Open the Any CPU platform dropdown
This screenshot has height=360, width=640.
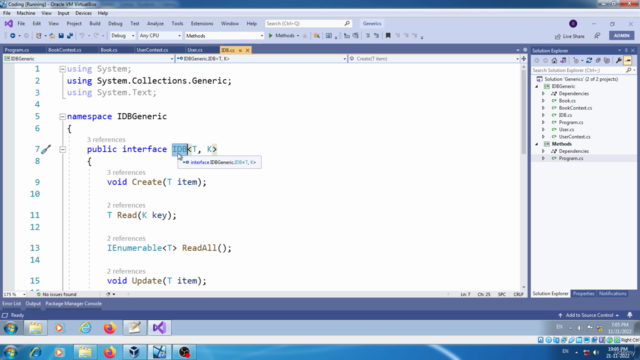[160, 36]
